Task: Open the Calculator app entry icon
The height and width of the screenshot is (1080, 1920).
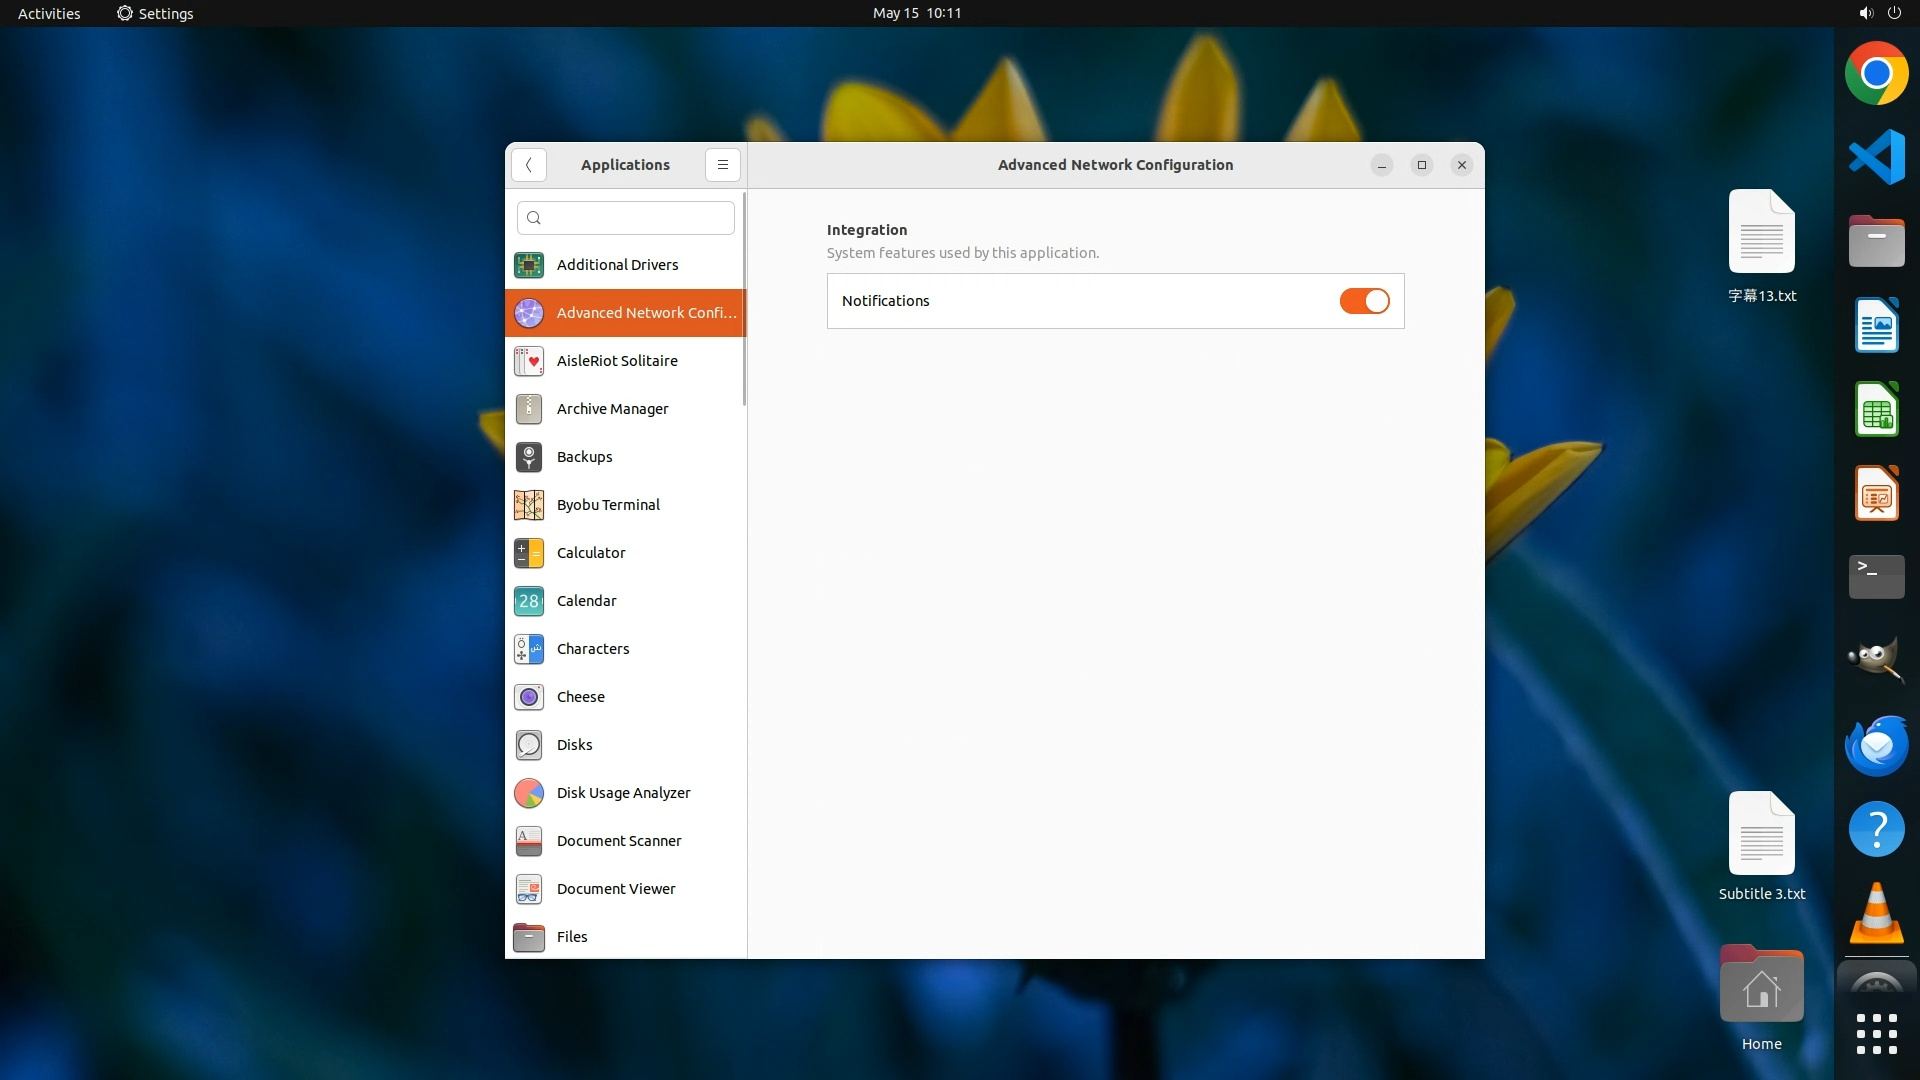Action: pyautogui.click(x=528, y=553)
